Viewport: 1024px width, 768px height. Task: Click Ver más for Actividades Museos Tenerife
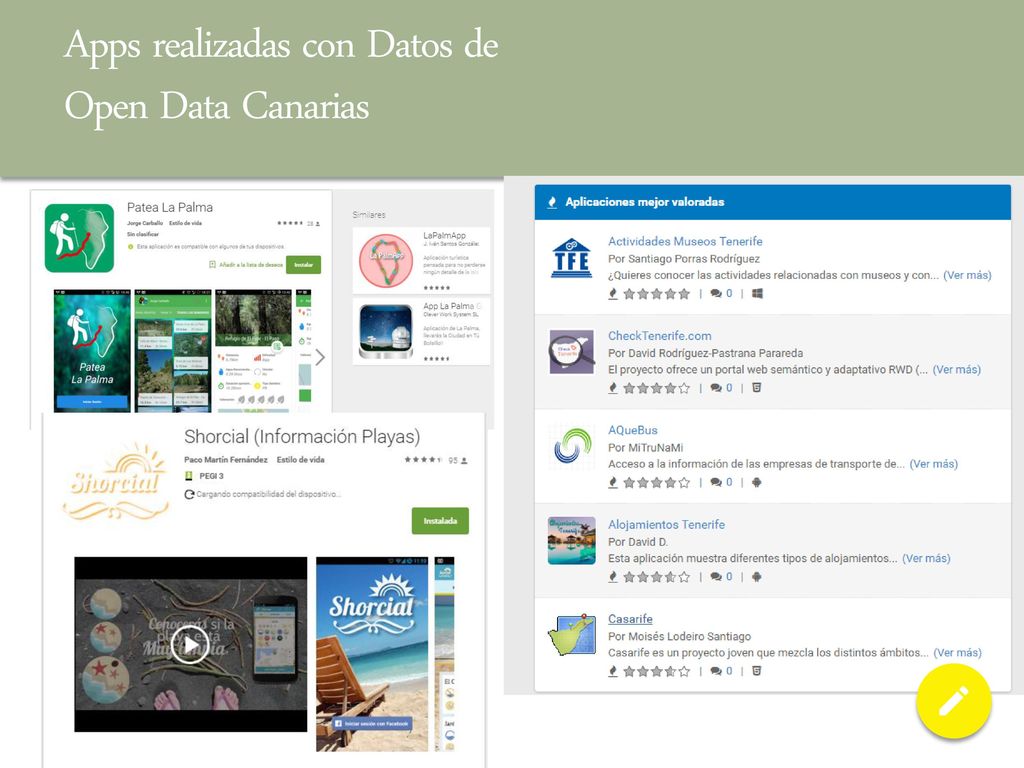coord(967,275)
